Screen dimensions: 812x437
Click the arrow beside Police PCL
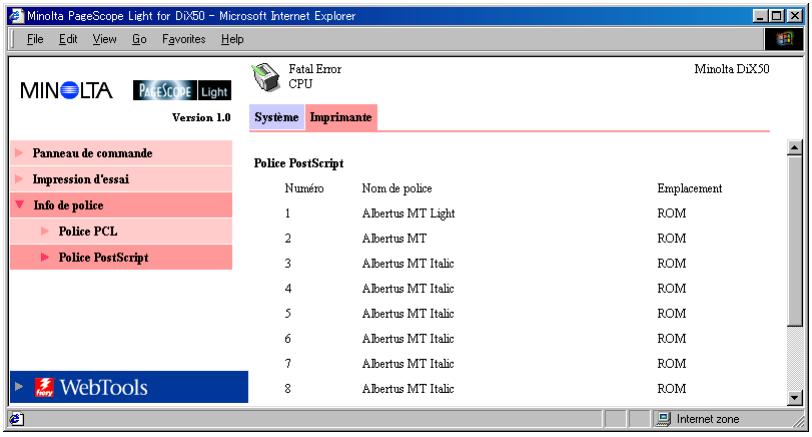tap(45, 231)
